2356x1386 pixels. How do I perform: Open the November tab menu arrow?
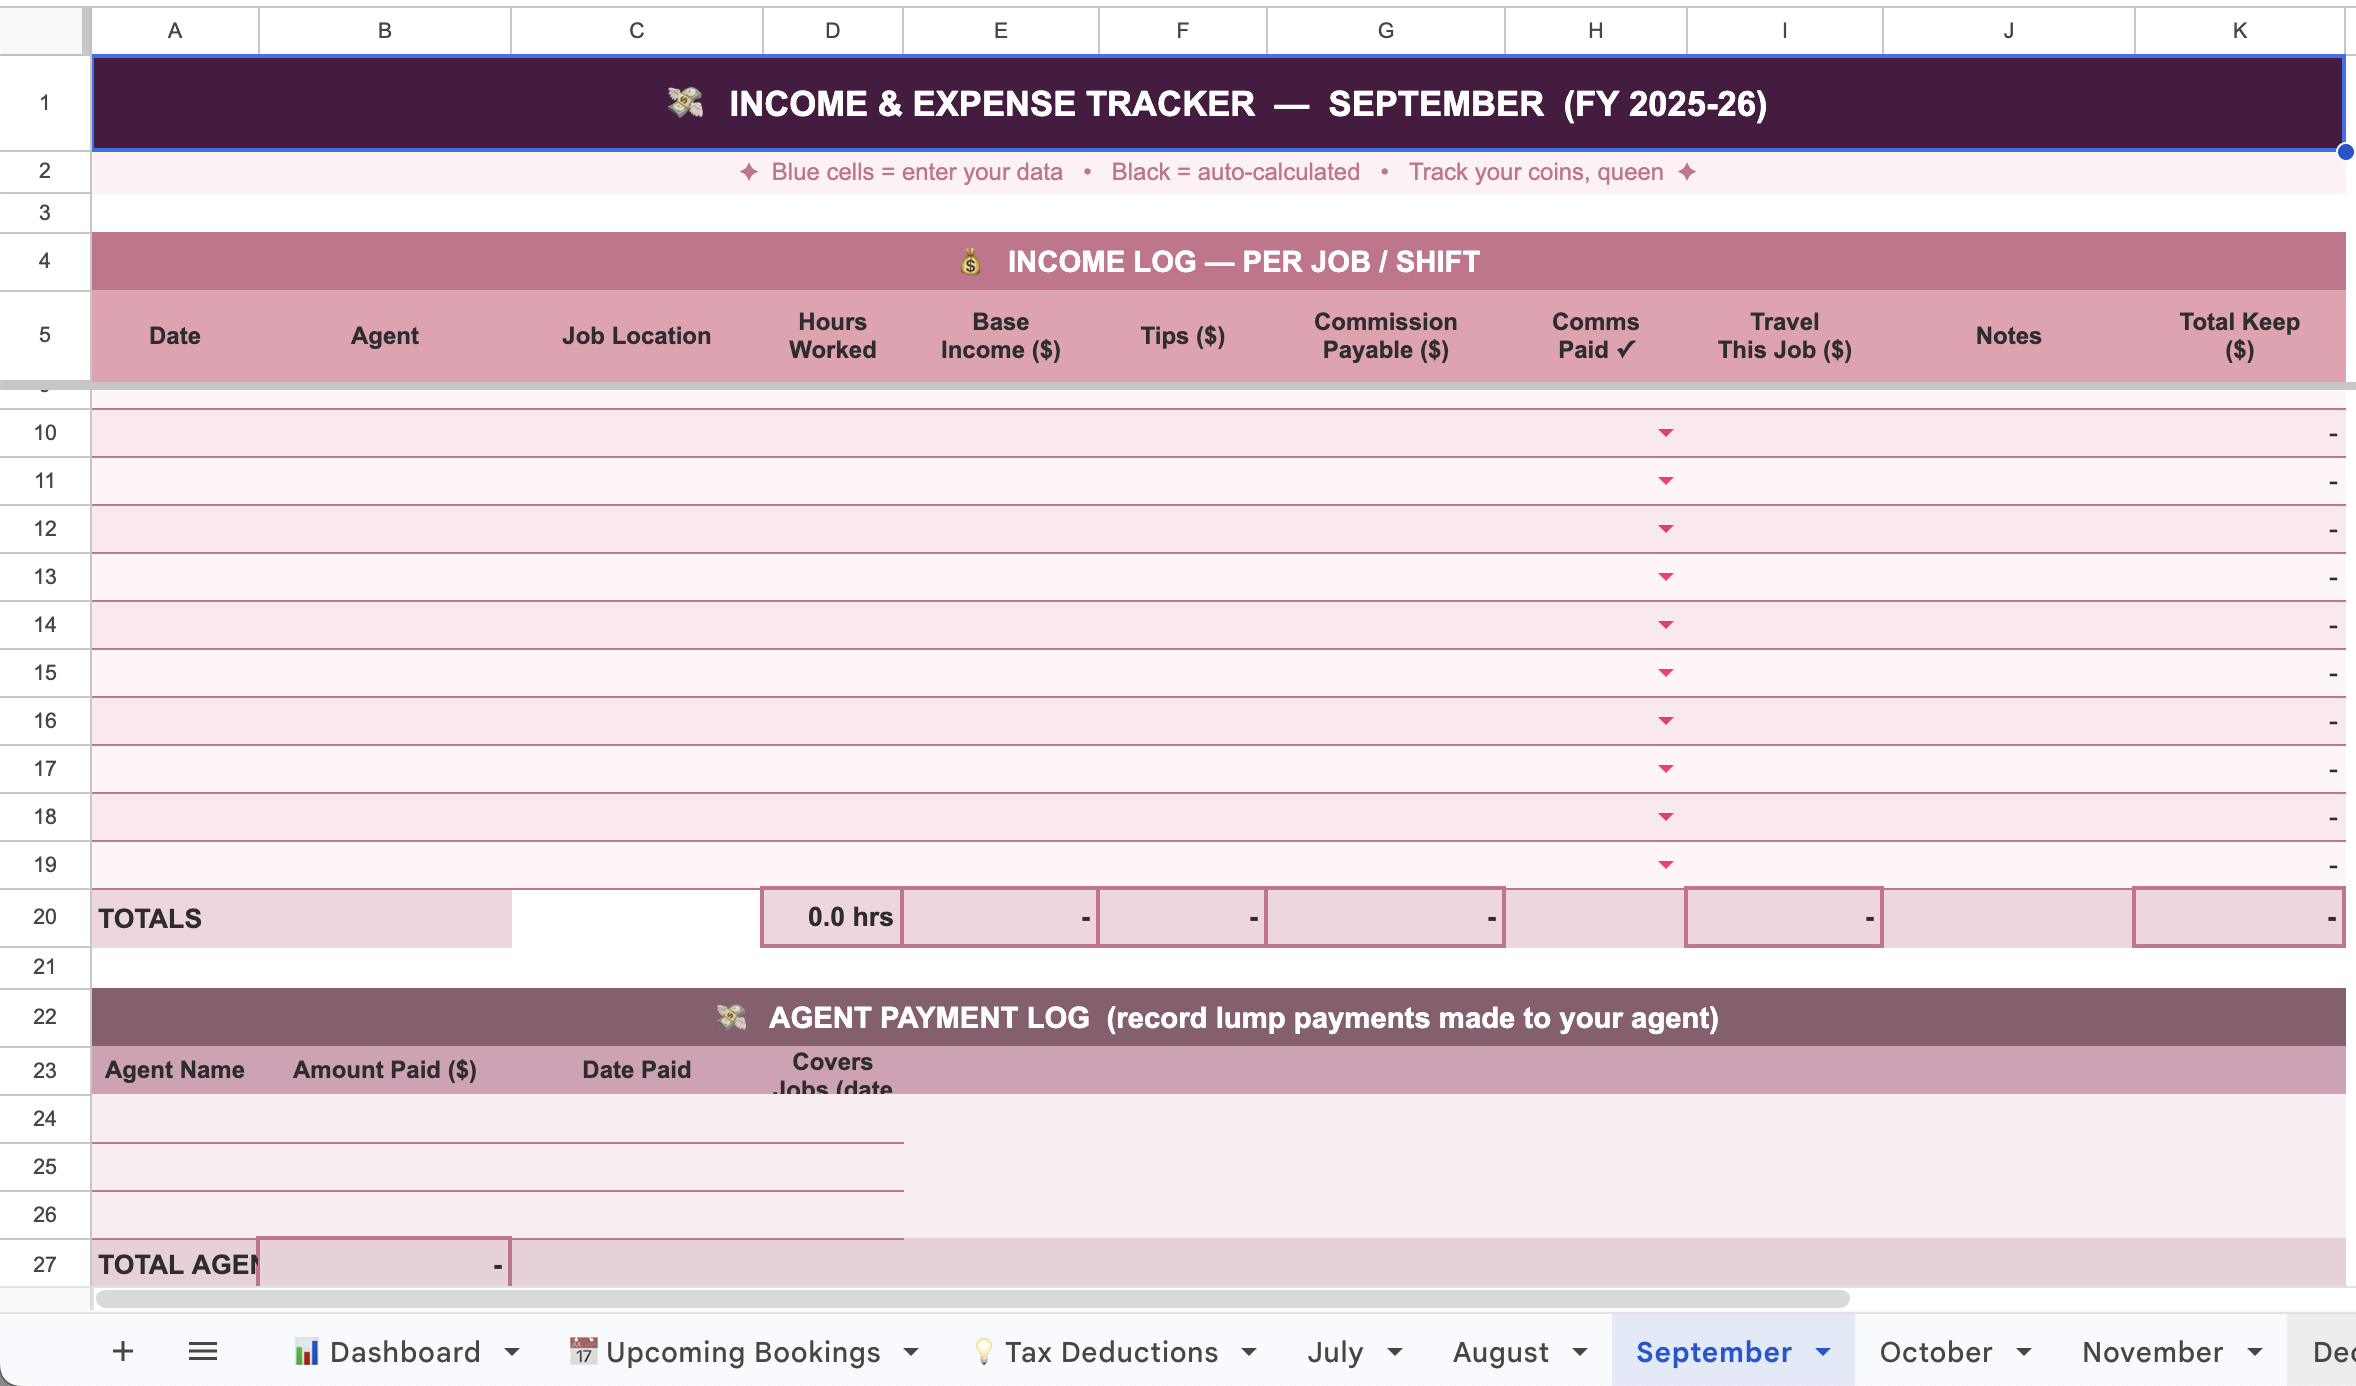[2255, 1352]
